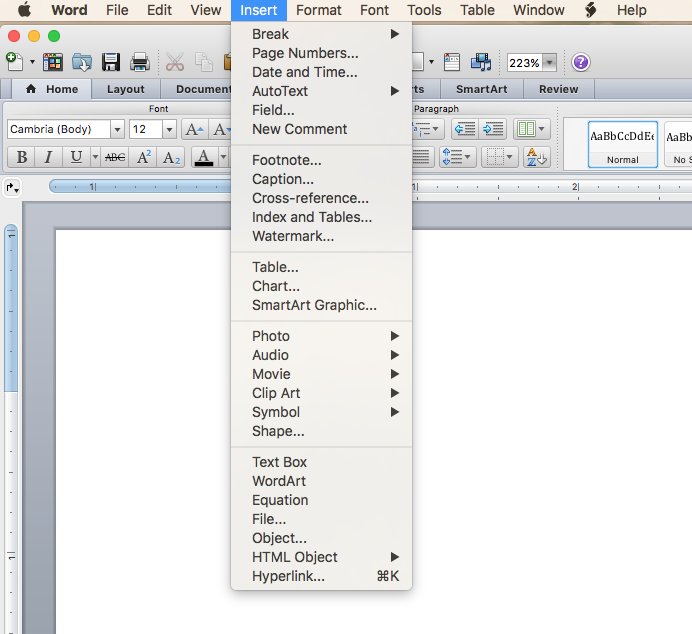The image size is (692, 634).
Task: Open font color dropdown arrow
Action: click(223, 157)
